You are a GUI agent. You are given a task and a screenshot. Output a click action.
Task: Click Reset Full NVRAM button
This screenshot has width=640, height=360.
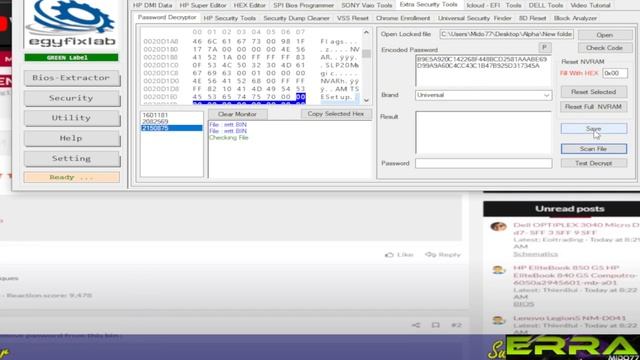(x=593, y=107)
